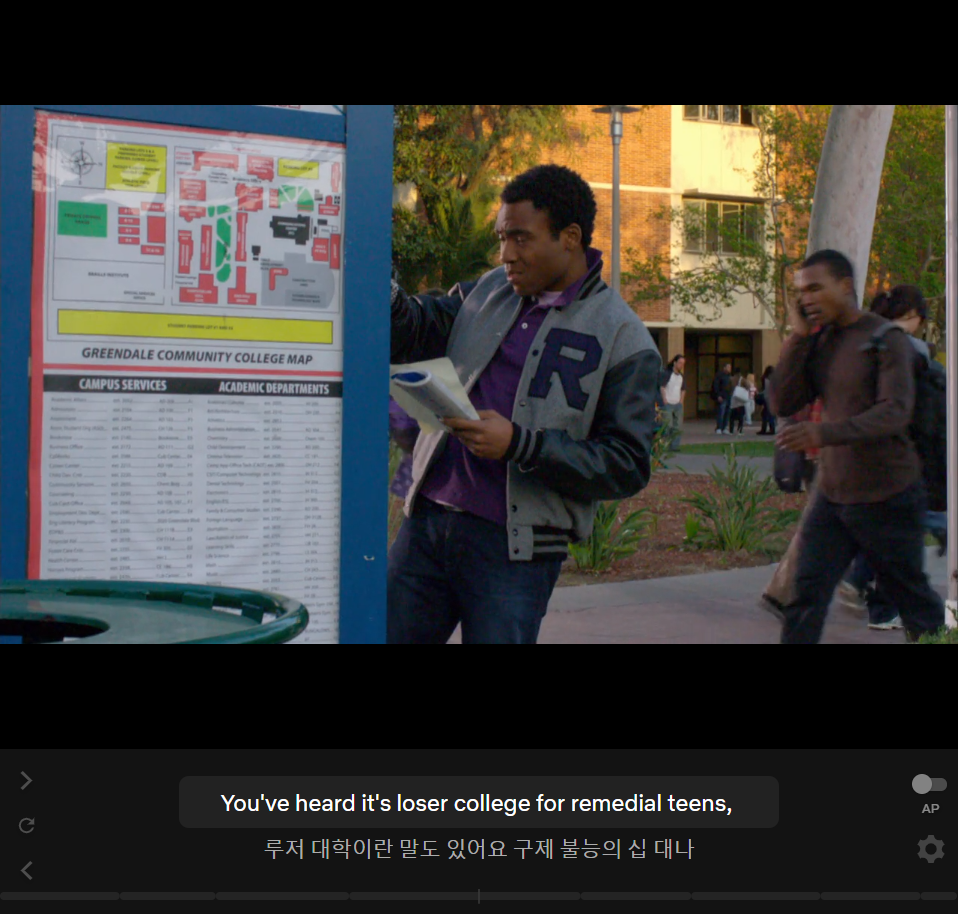Go back to the previous subtitle arrow

click(x=26, y=871)
